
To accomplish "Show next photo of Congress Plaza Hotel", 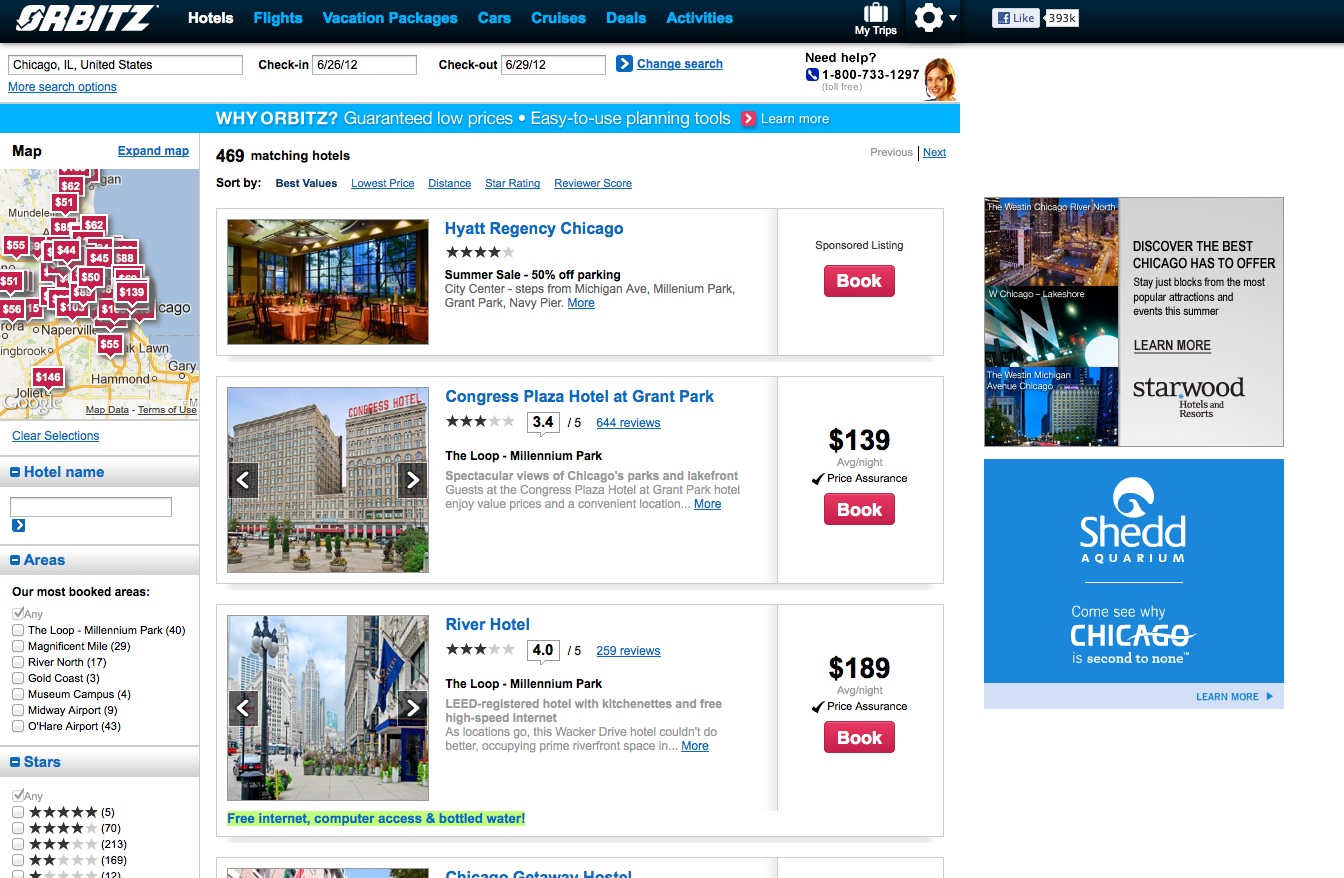I will [x=413, y=480].
